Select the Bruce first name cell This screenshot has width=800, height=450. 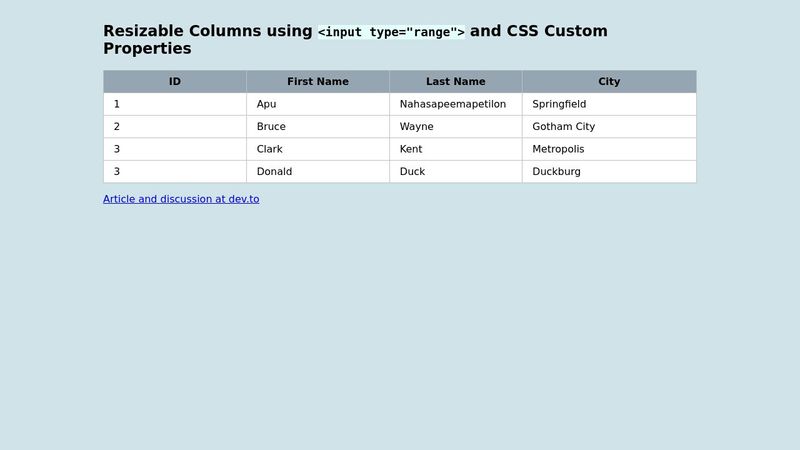(x=318, y=127)
